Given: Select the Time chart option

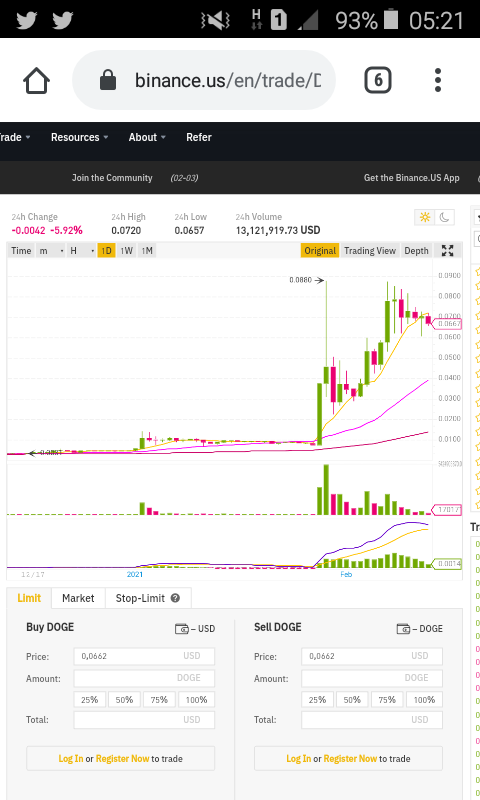Looking at the screenshot, I should tap(21, 251).
